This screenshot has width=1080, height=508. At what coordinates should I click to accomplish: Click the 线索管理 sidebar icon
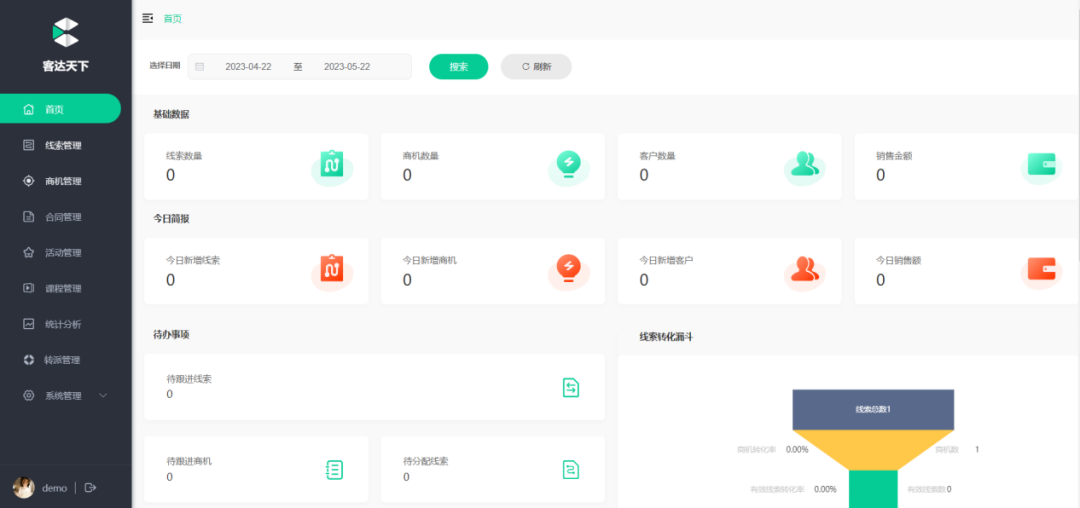pos(28,145)
